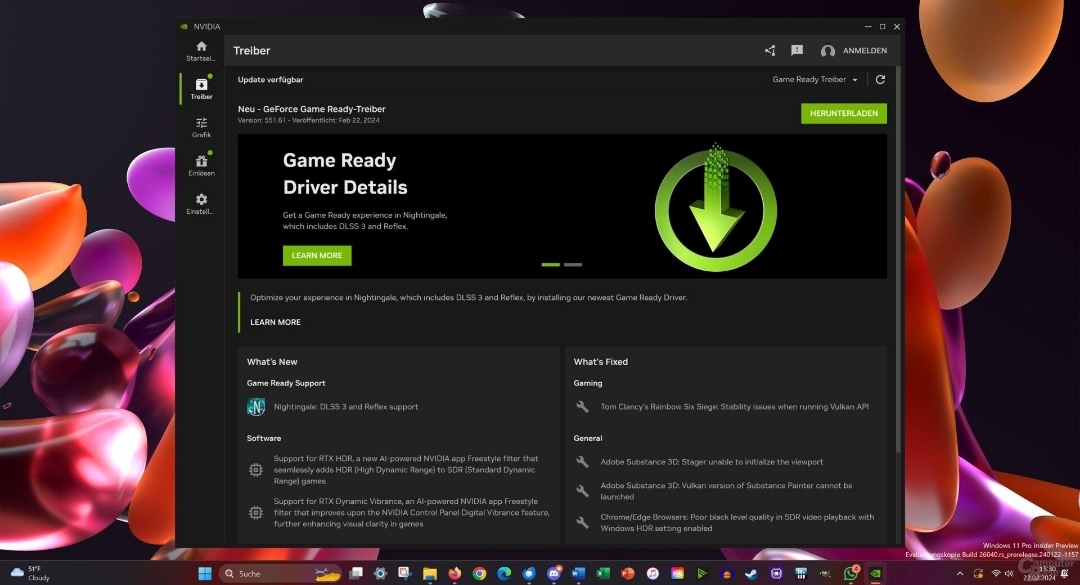Expand the Game Ready Treiber dropdown
Image resolution: width=1080 pixels, height=585 pixels.
(x=815, y=79)
